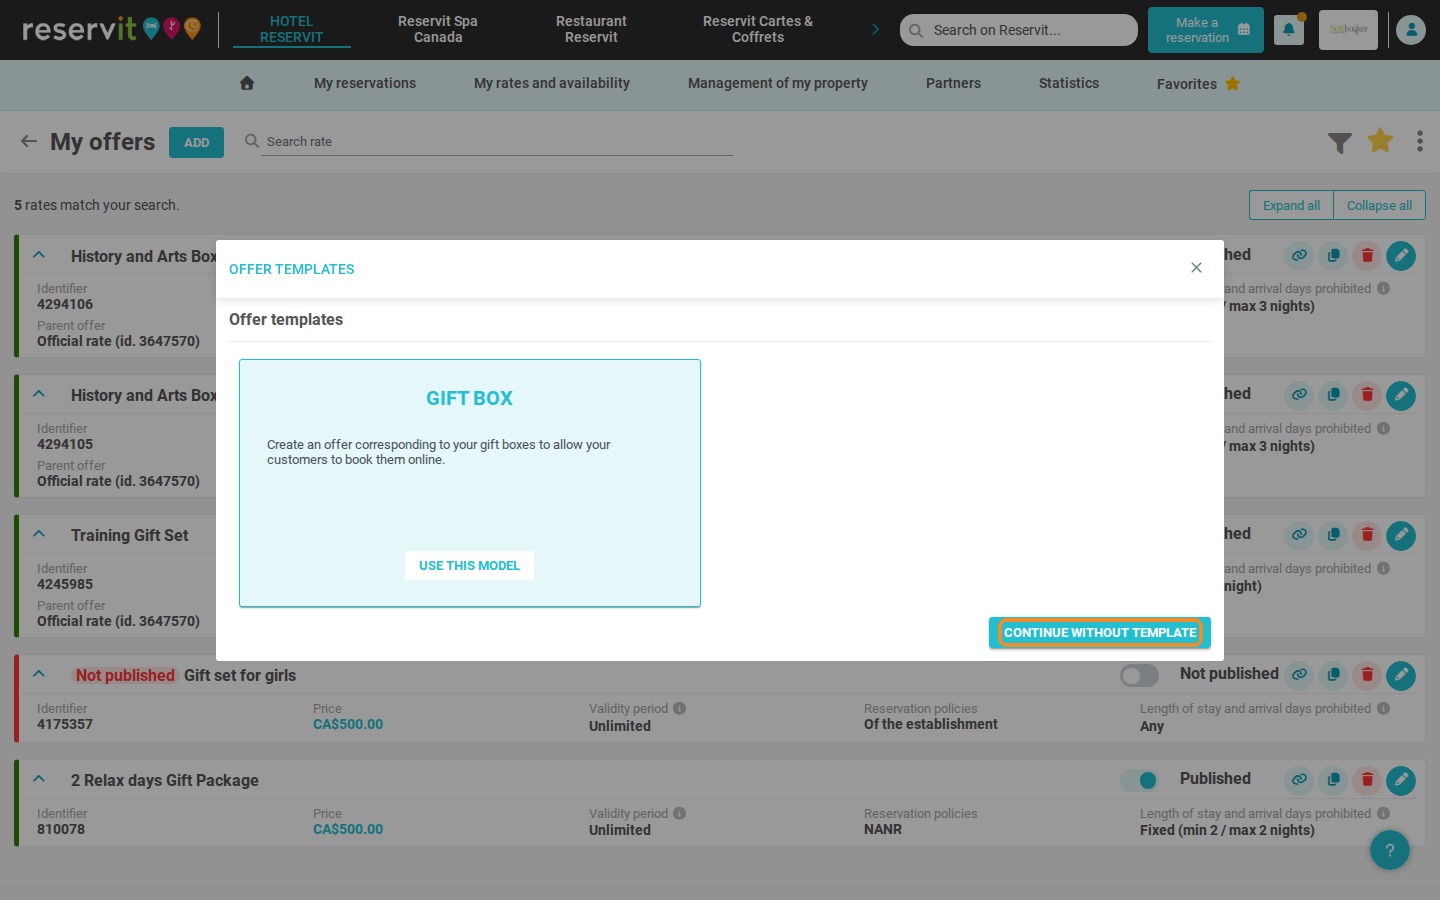Choose Use This Model for Gift Box
1440x900 pixels.
click(x=469, y=565)
